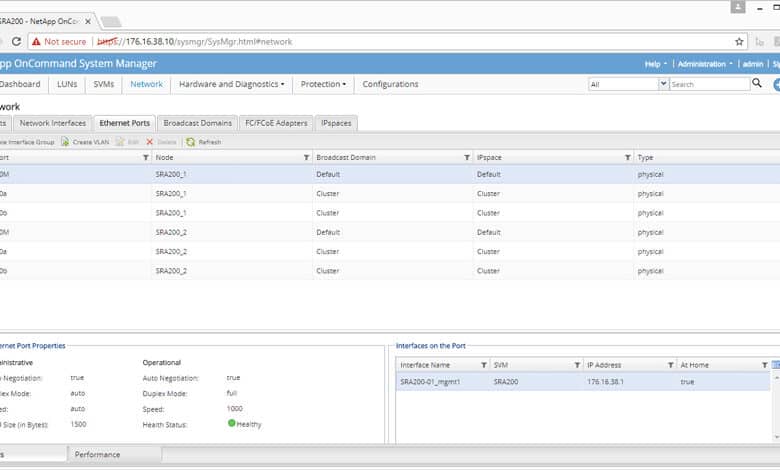
Task: Click the browser profile icon
Action: pos(738,7)
